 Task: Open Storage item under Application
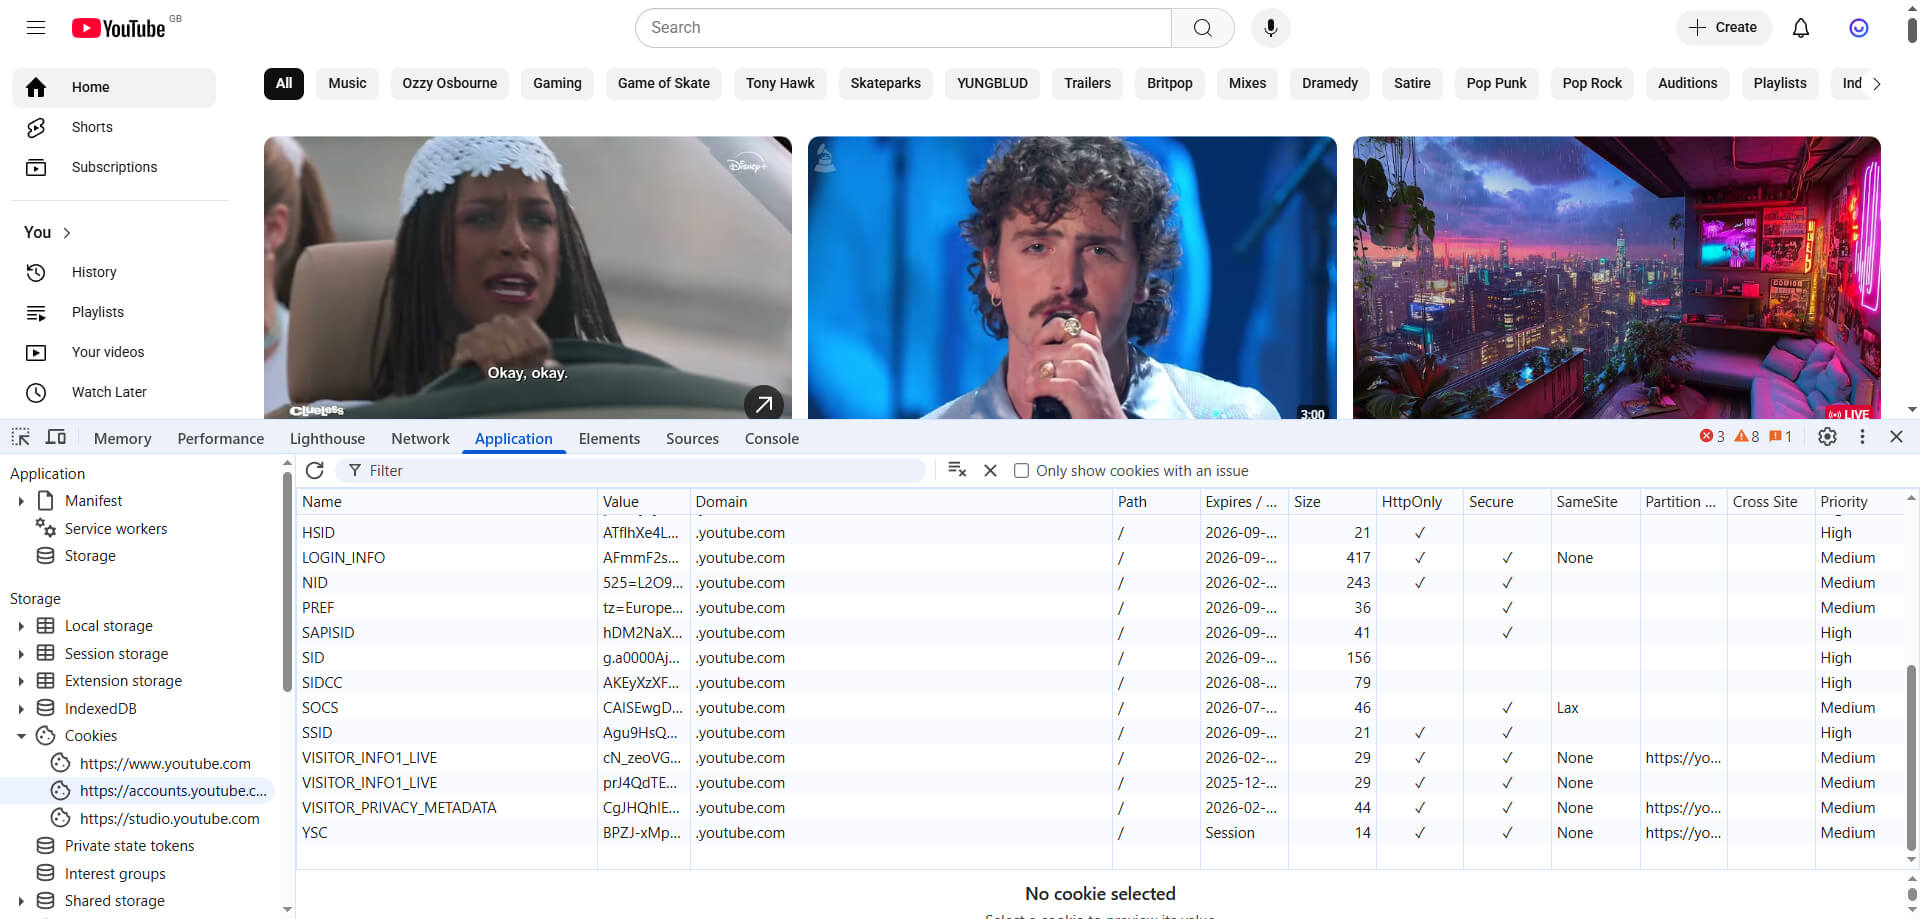[90, 556]
